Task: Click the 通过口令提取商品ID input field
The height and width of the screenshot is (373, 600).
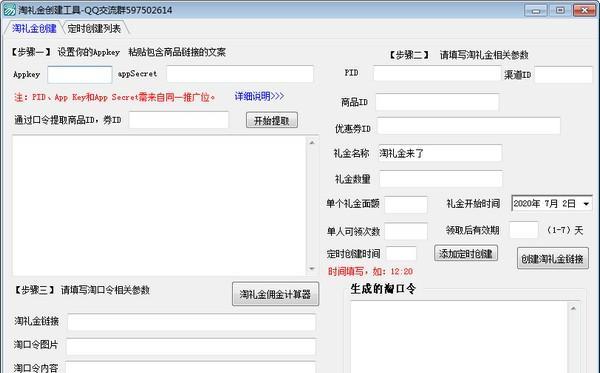Action: click(x=179, y=120)
